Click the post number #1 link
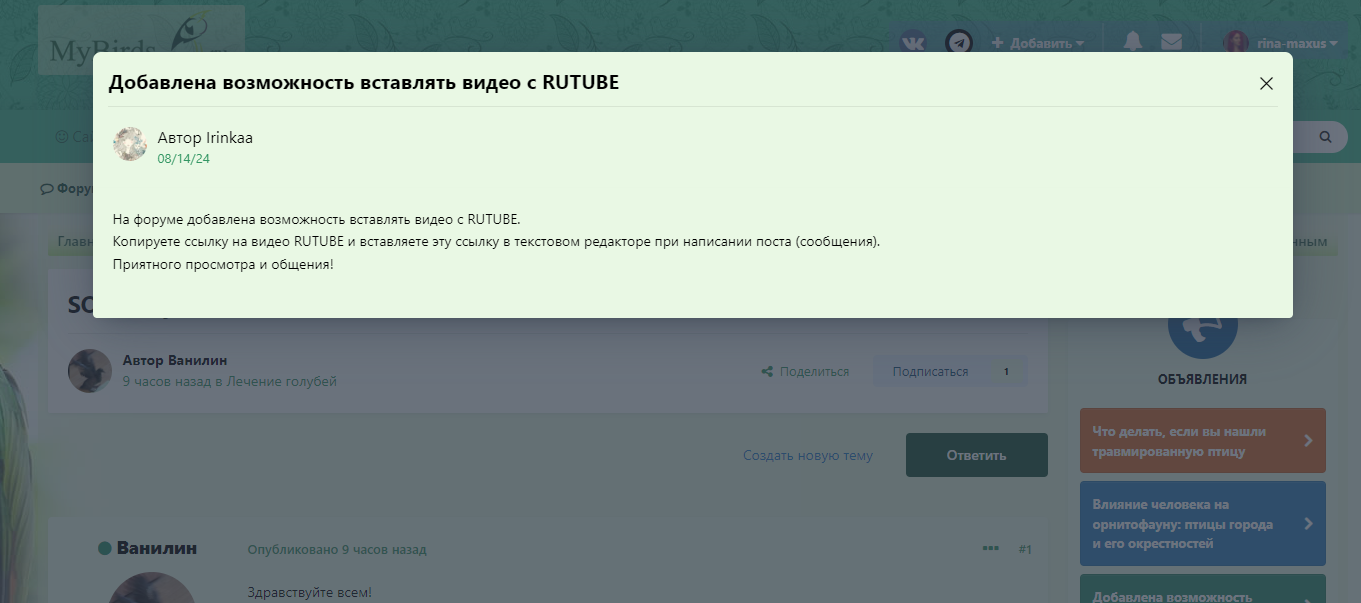The height and width of the screenshot is (603, 1361). click(1025, 549)
